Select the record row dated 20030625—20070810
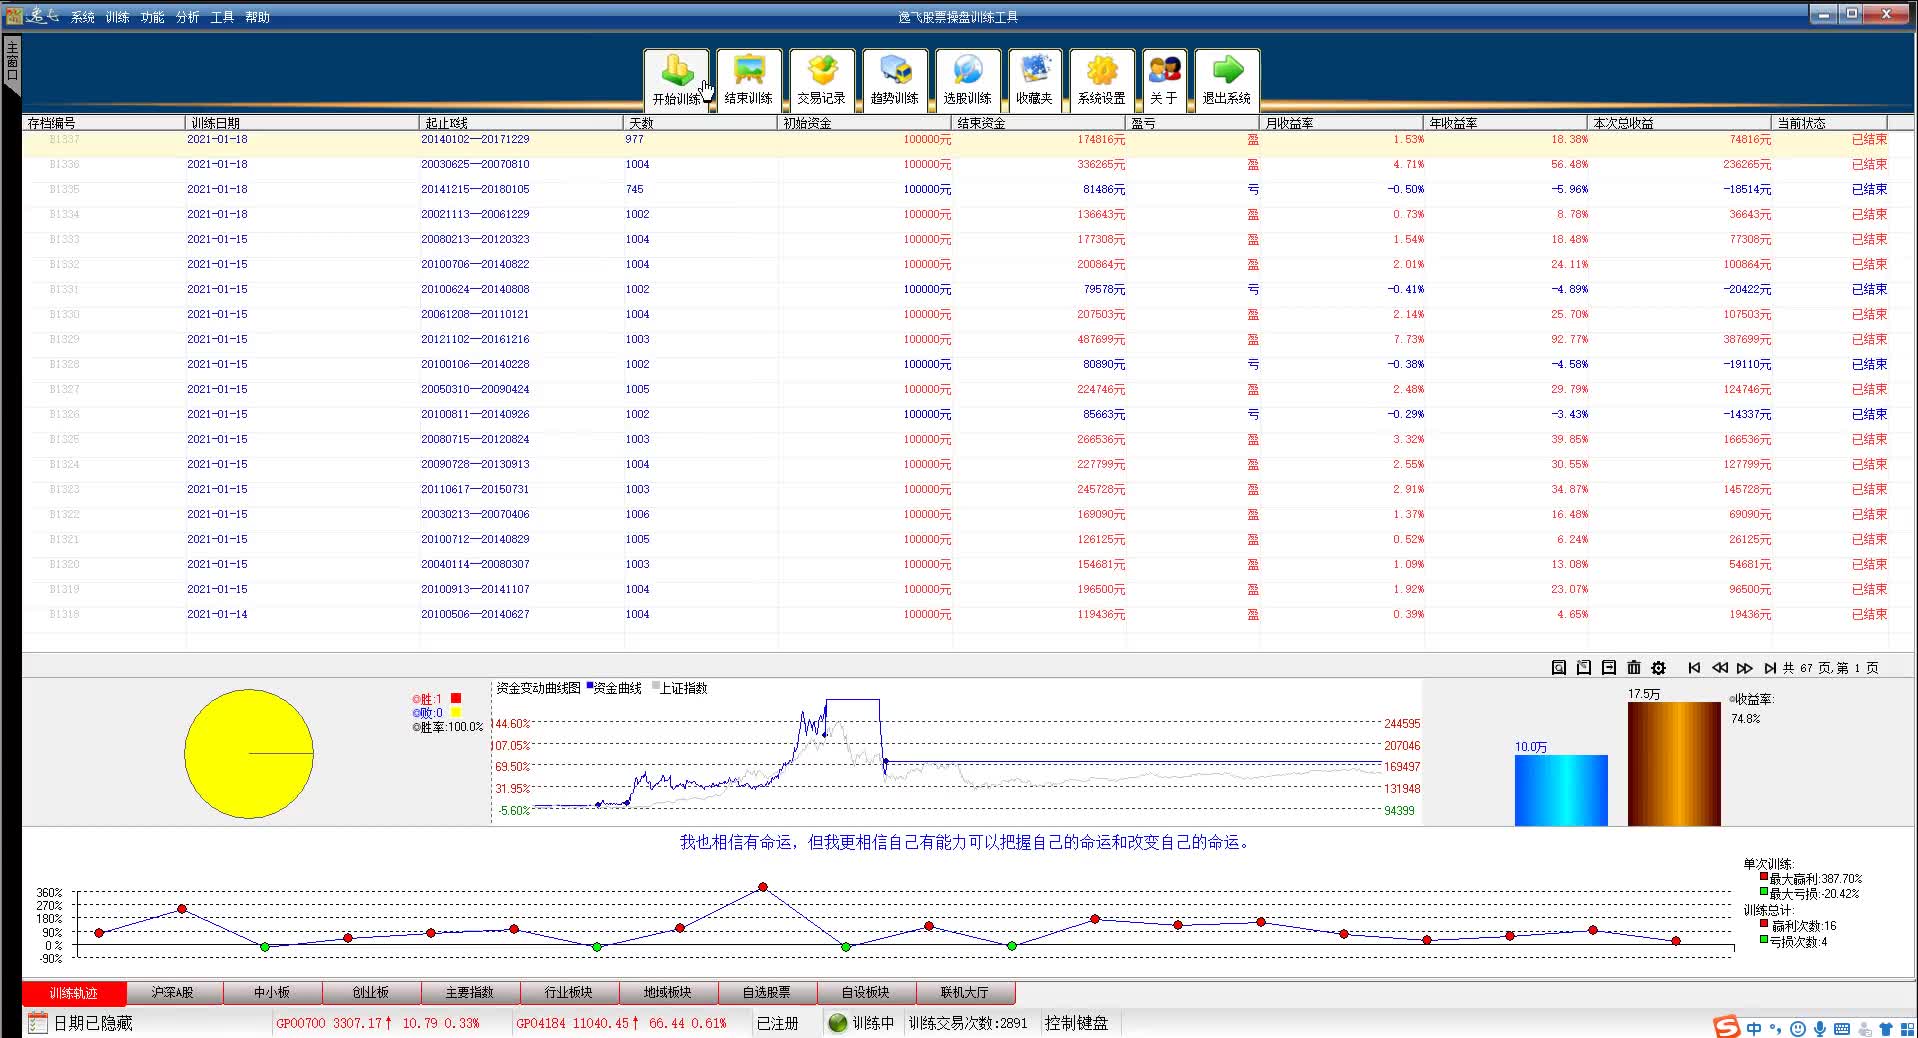1918x1038 pixels. 955,164
